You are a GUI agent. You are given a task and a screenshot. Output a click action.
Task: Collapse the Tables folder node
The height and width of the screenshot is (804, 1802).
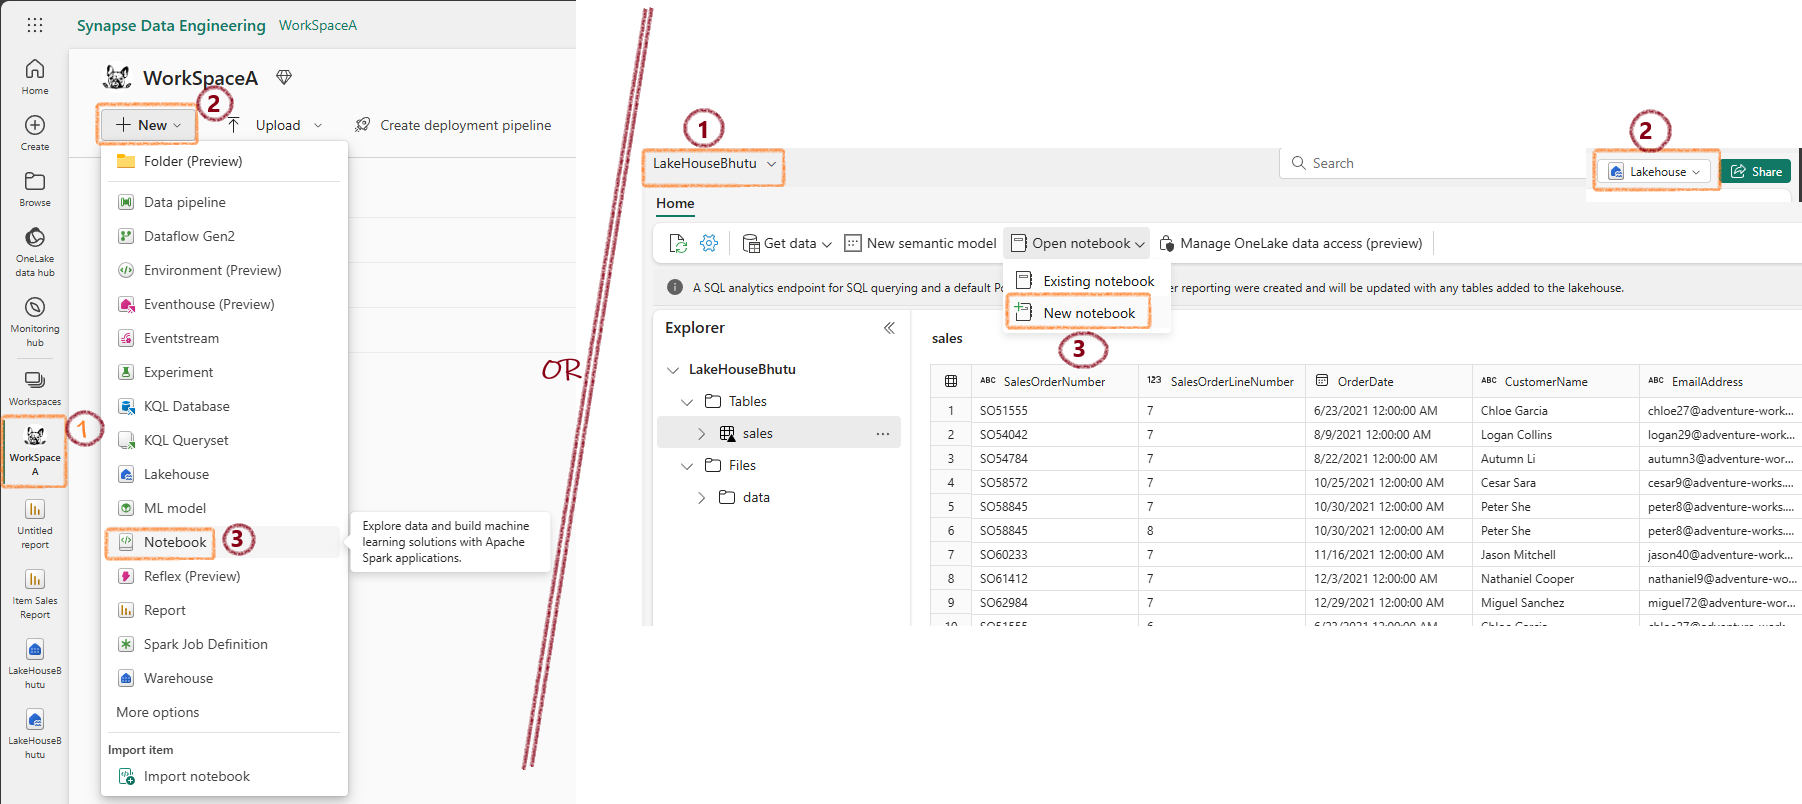click(687, 402)
